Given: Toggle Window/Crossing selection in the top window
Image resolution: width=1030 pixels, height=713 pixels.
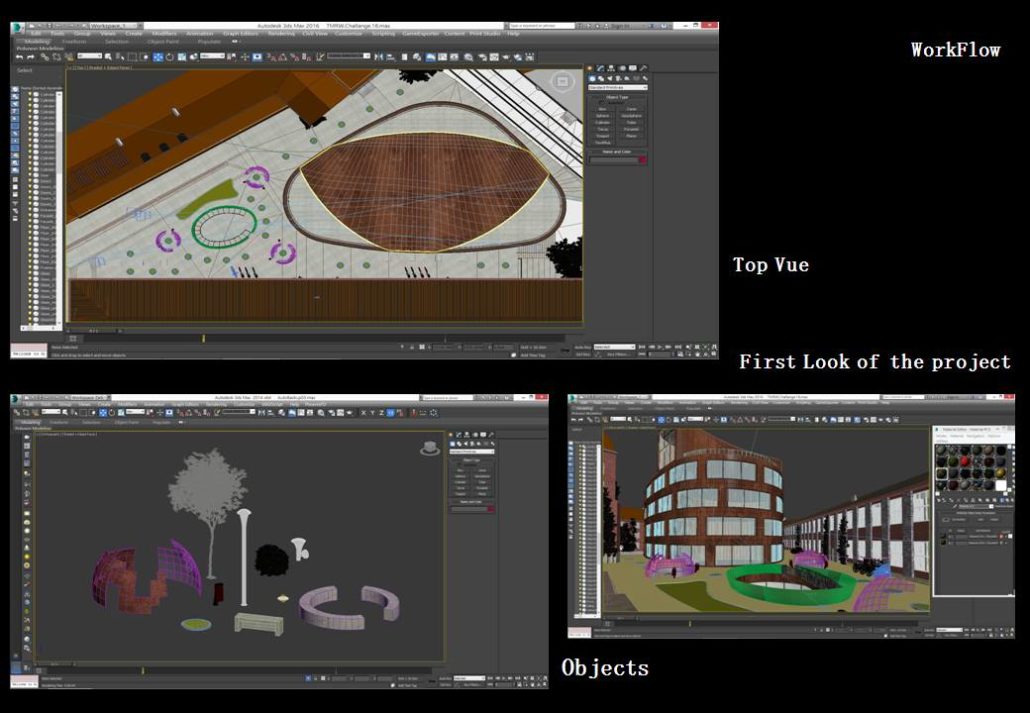Looking at the screenshot, I should coord(145,57).
